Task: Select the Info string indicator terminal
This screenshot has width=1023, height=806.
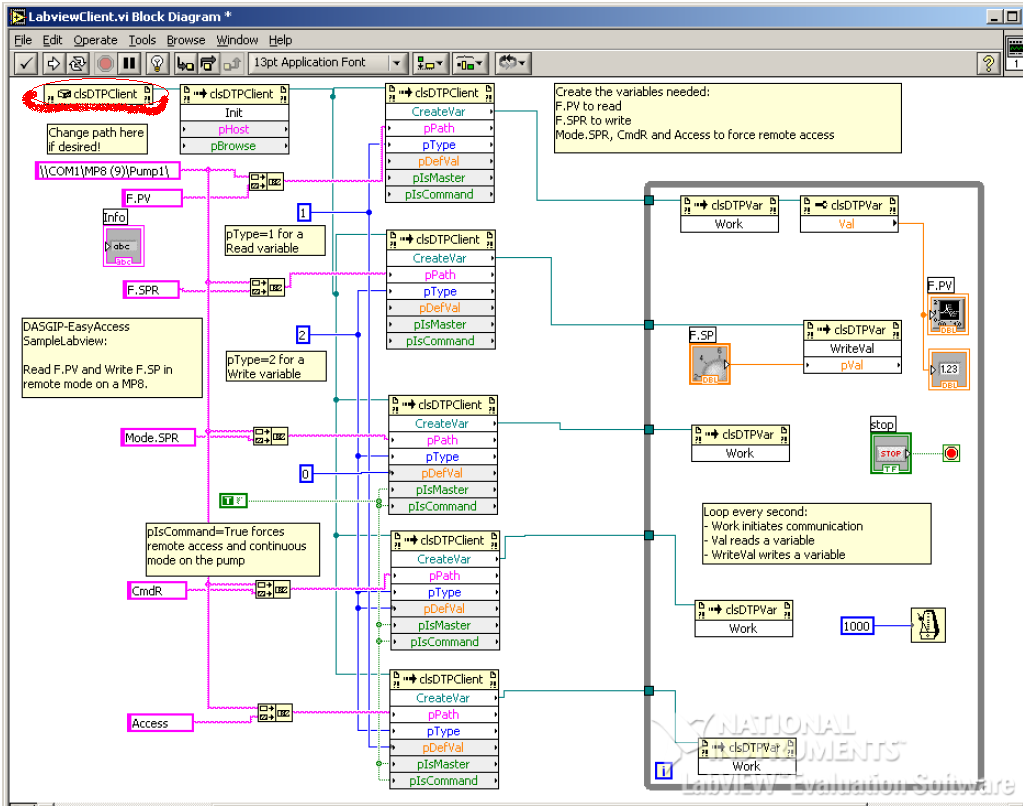Action: click(123, 246)
